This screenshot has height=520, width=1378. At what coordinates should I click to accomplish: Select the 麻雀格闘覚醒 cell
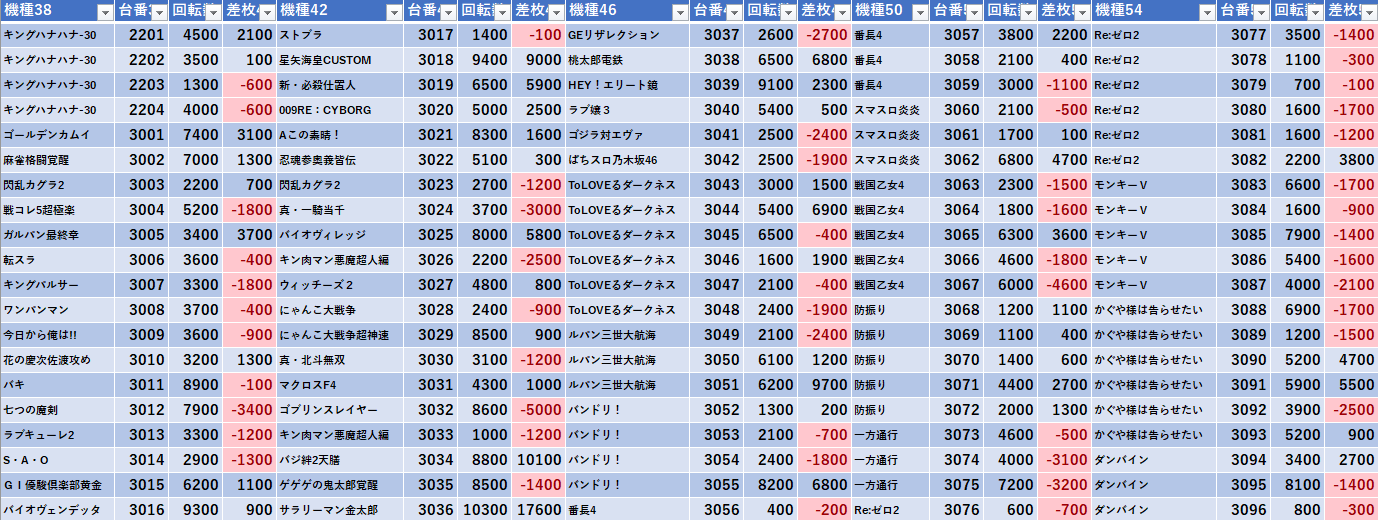tap(57, 159)
